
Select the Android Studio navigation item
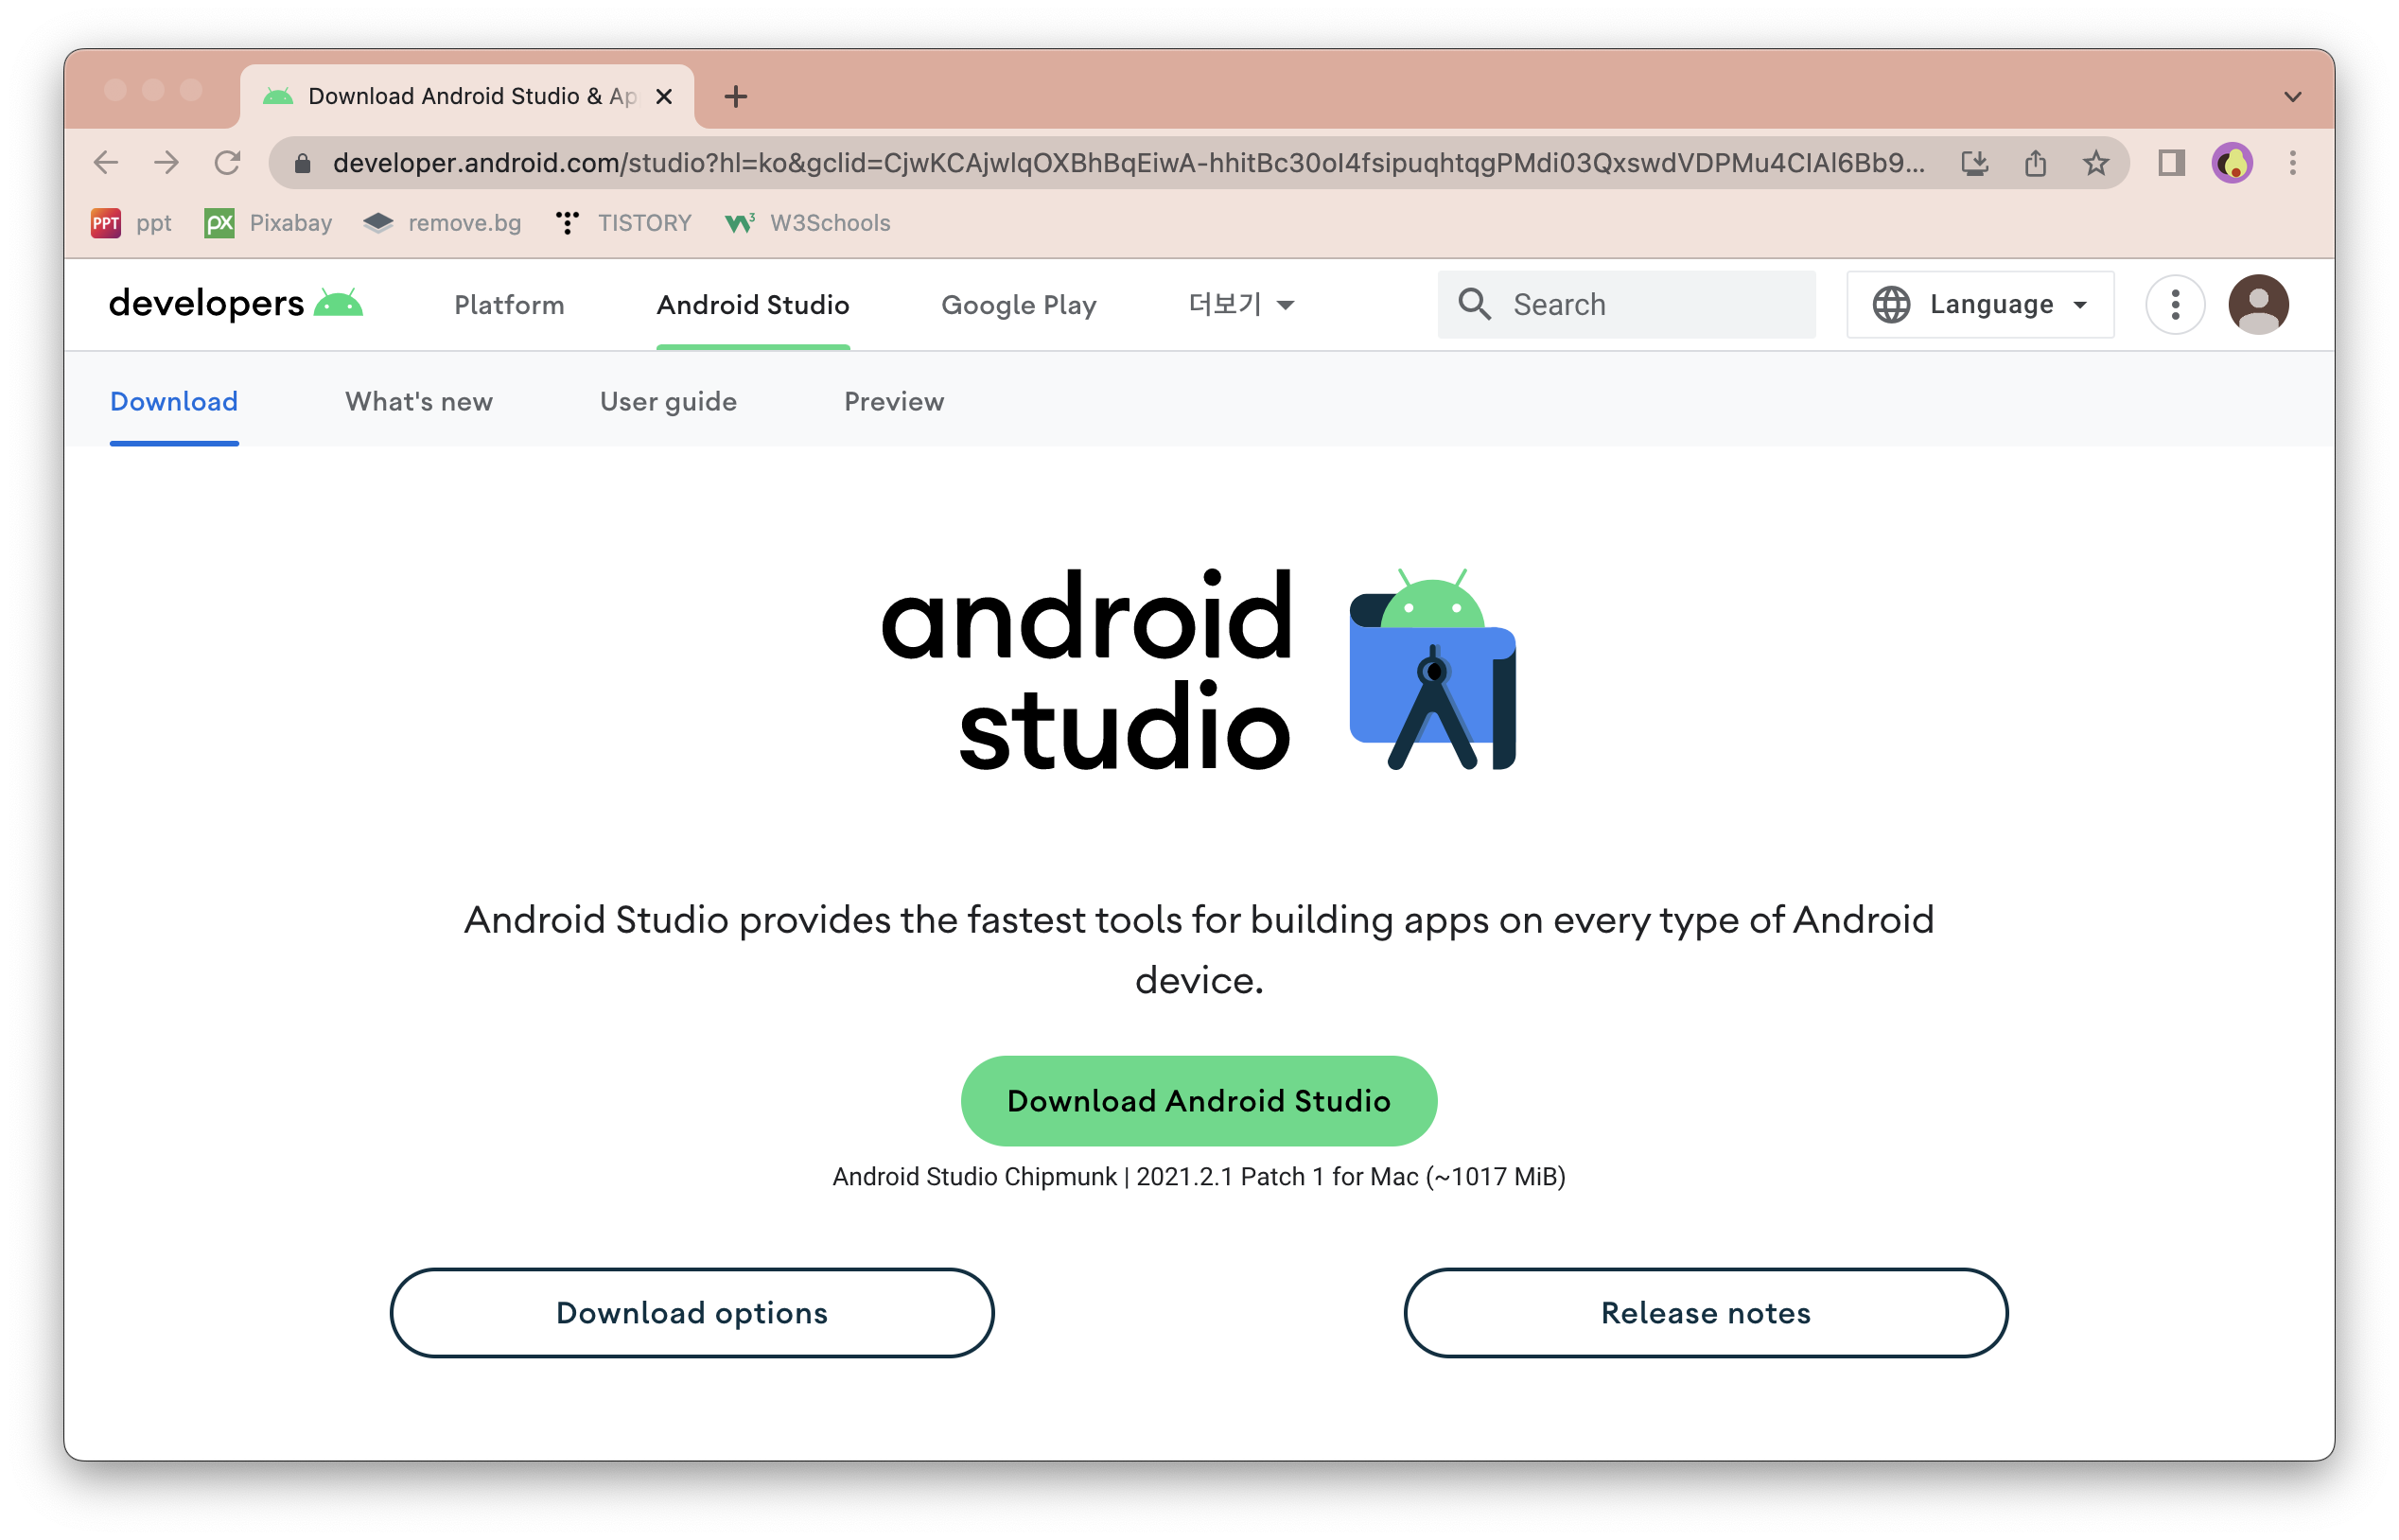coord(753,305)
